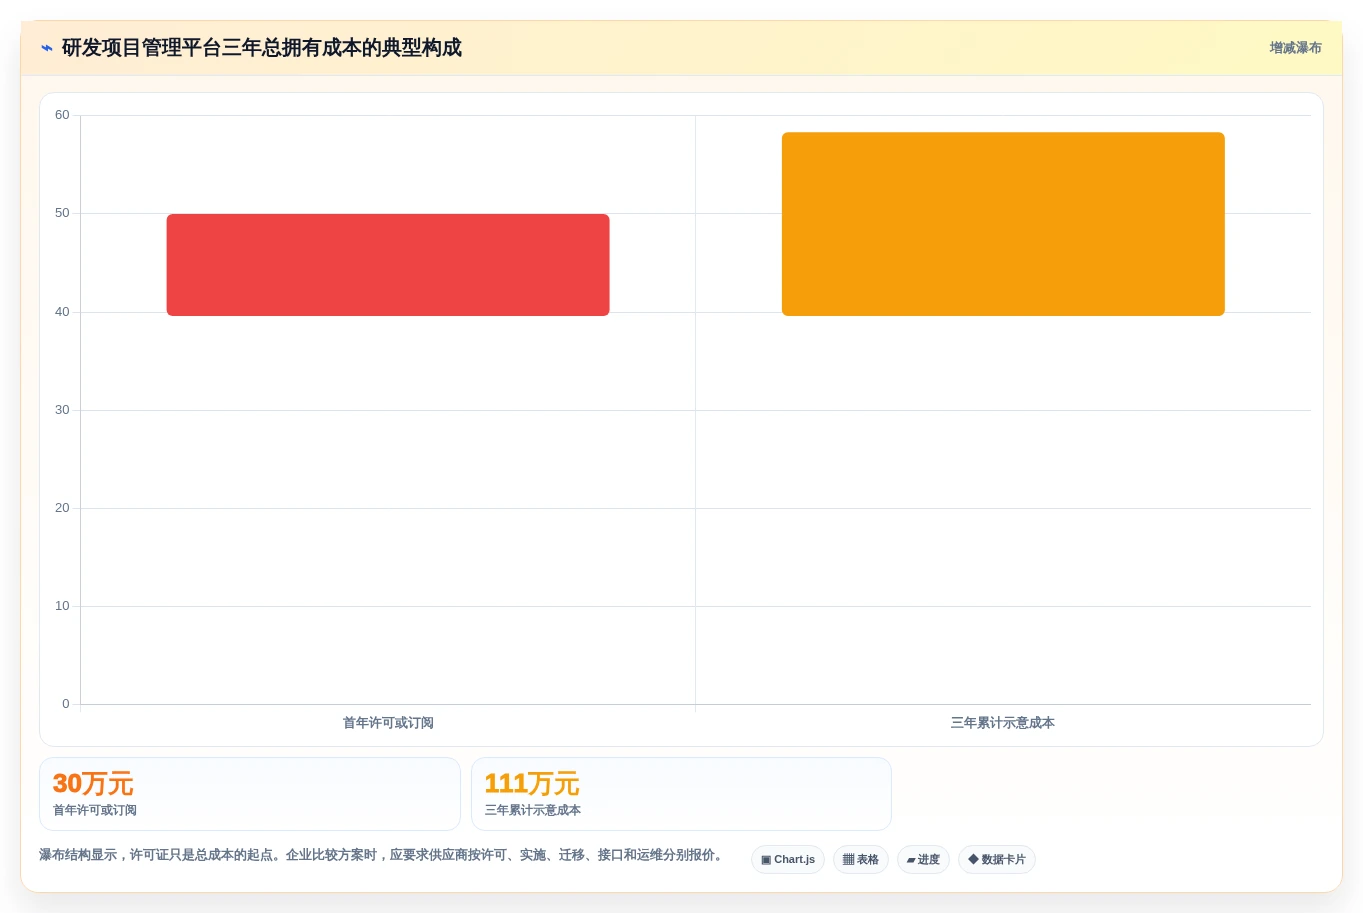The height and width of the screenshot is (913, 1363).
Task: Click the description text starting 瀑布结构显示
Action: click(x=383, y=855)
